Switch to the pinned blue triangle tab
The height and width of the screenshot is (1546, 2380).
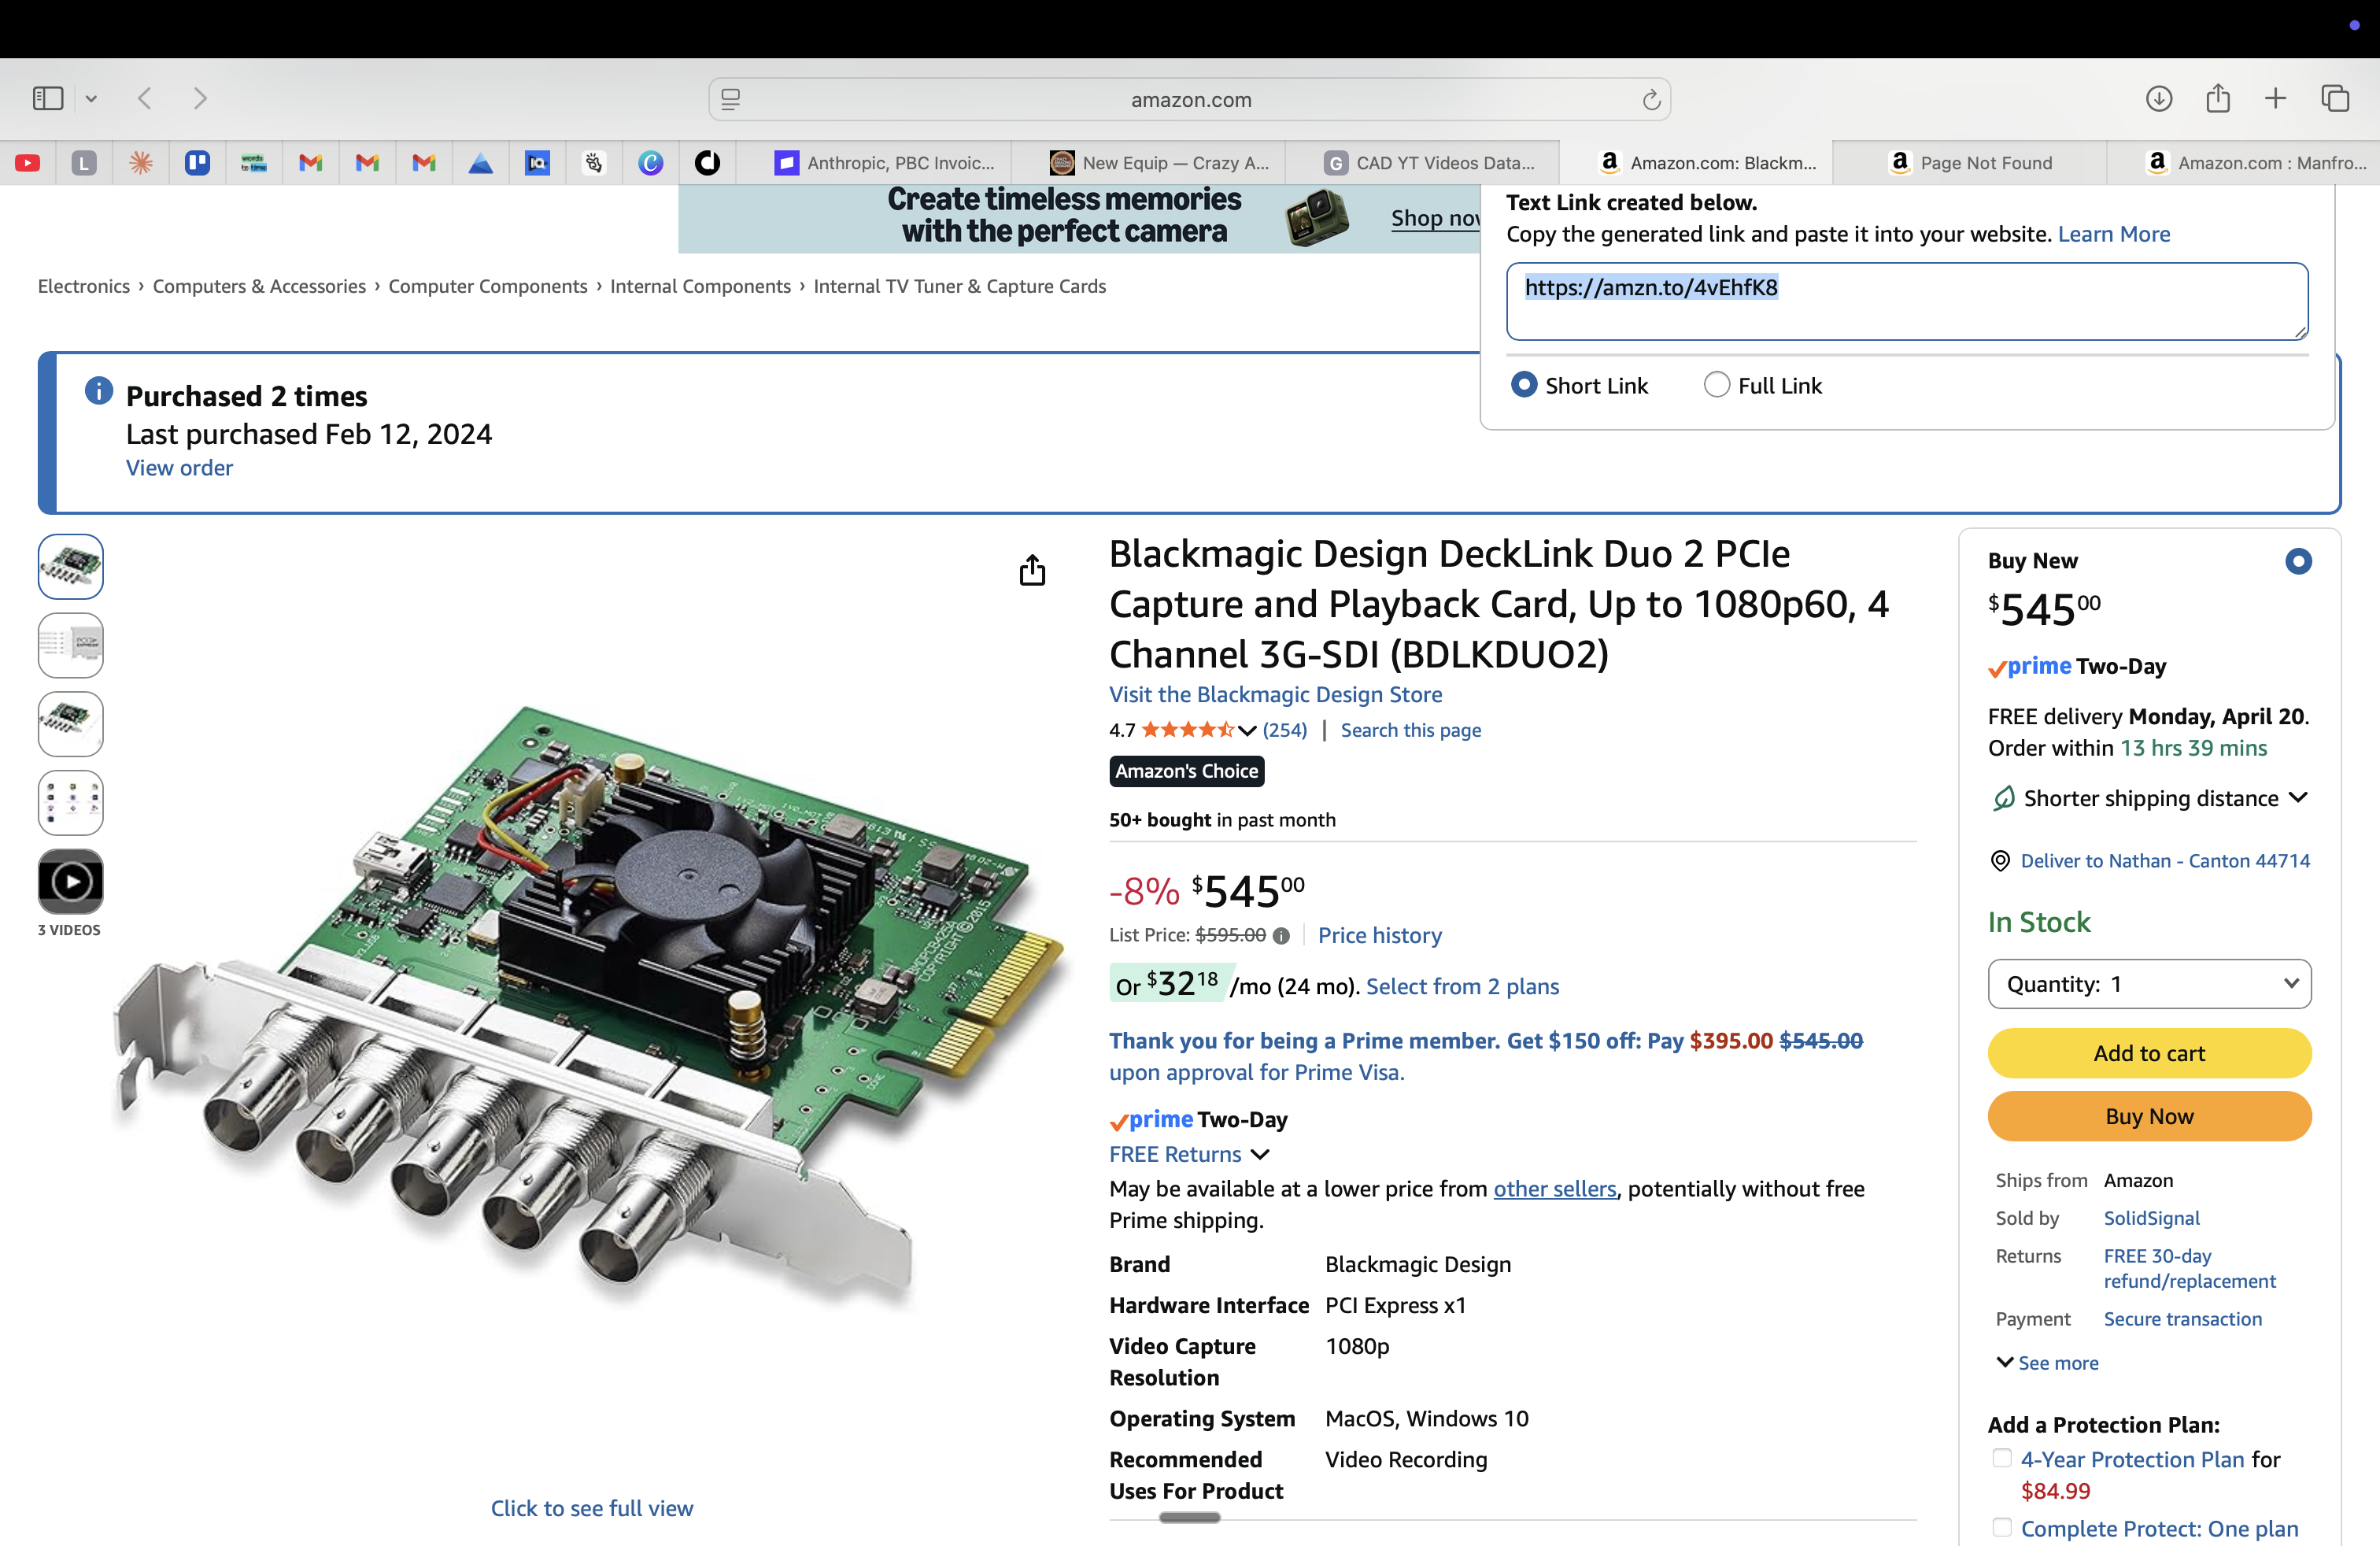point(480,163)
